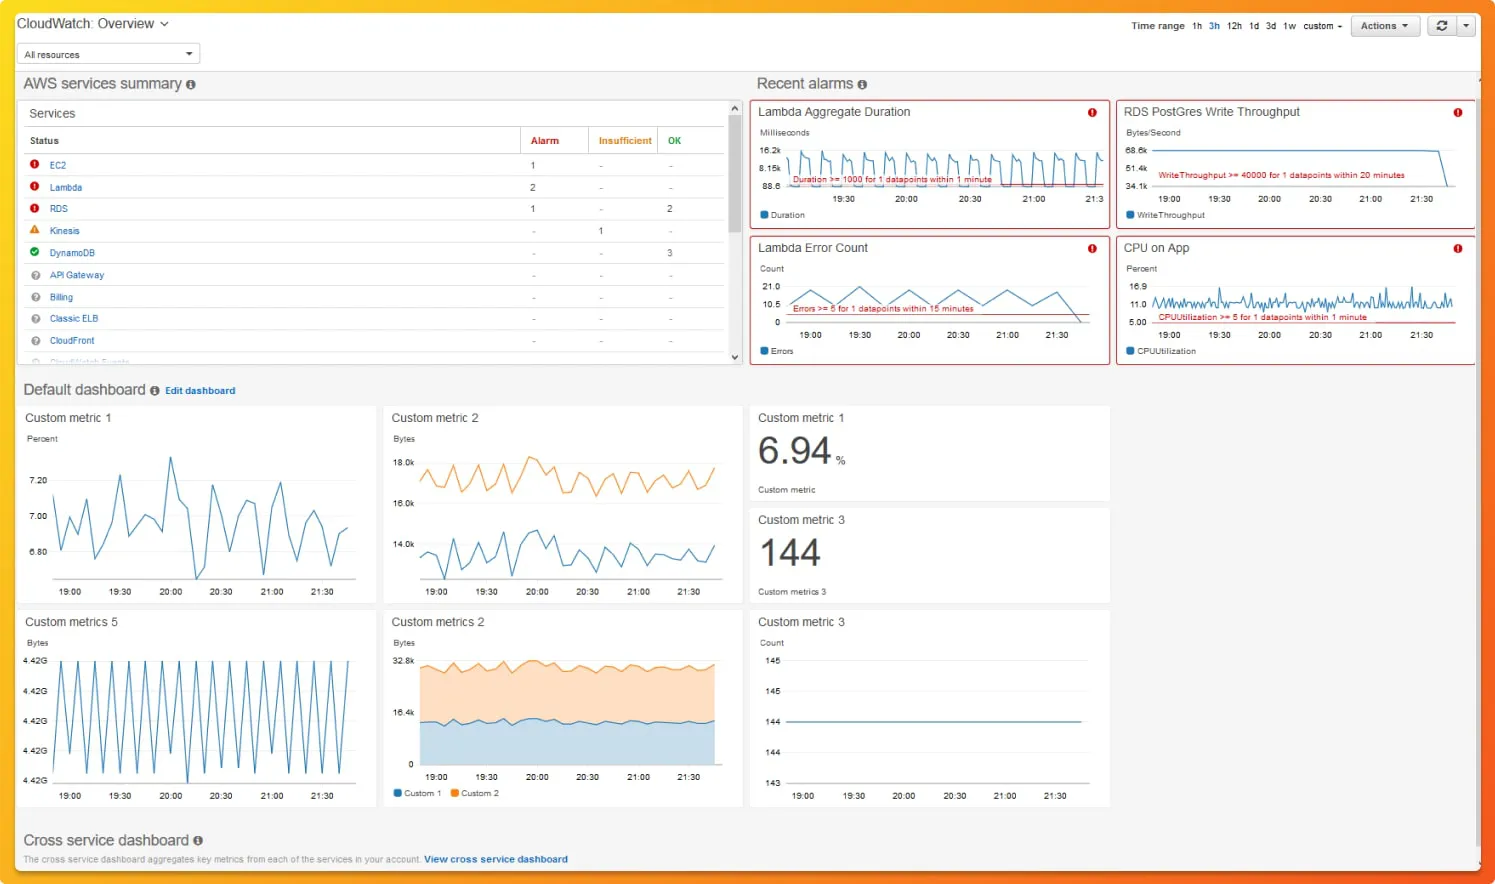1495x884 pixels.
Task: Select the 1h time range
Action: (x=1197, y=26)
